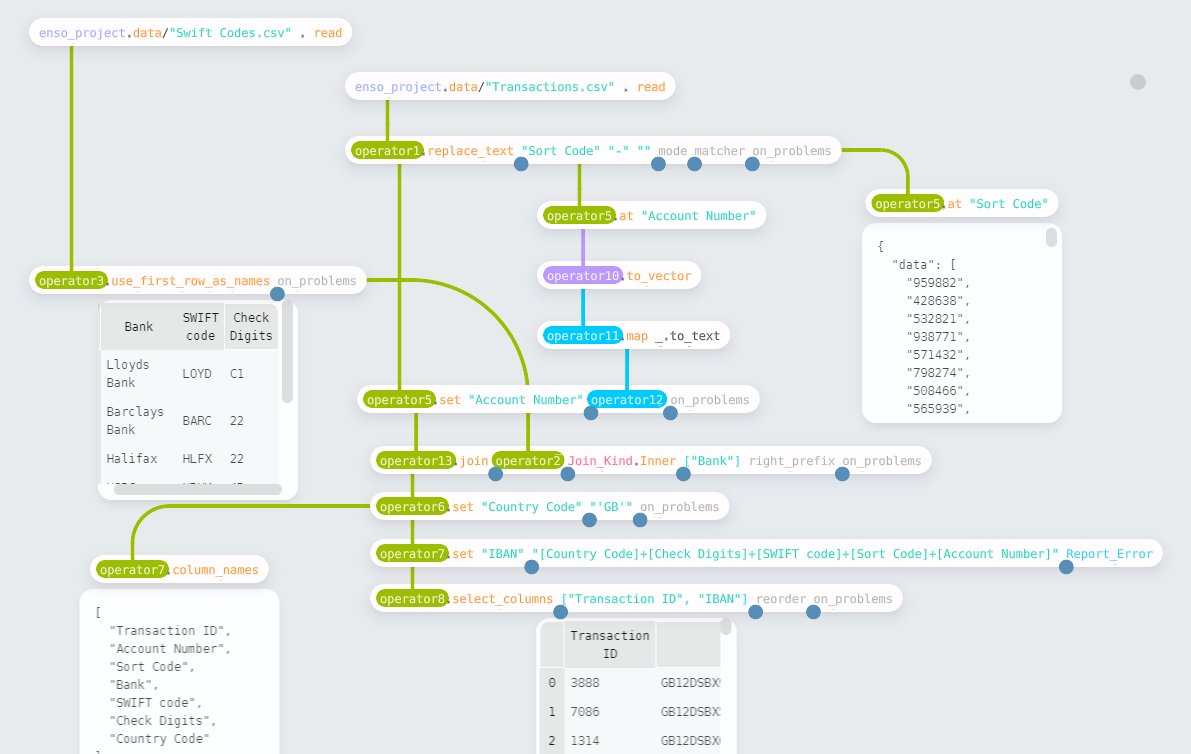This screenshot has height=754, width=1191.
Task: Click the operator7 column_names node badge
Action: pos(130,569)
